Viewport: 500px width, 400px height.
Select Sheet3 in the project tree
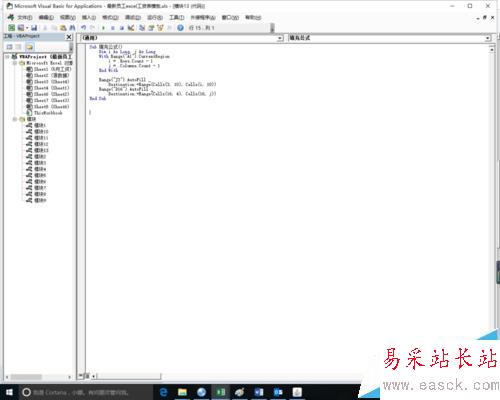click(x=48, y=82)
